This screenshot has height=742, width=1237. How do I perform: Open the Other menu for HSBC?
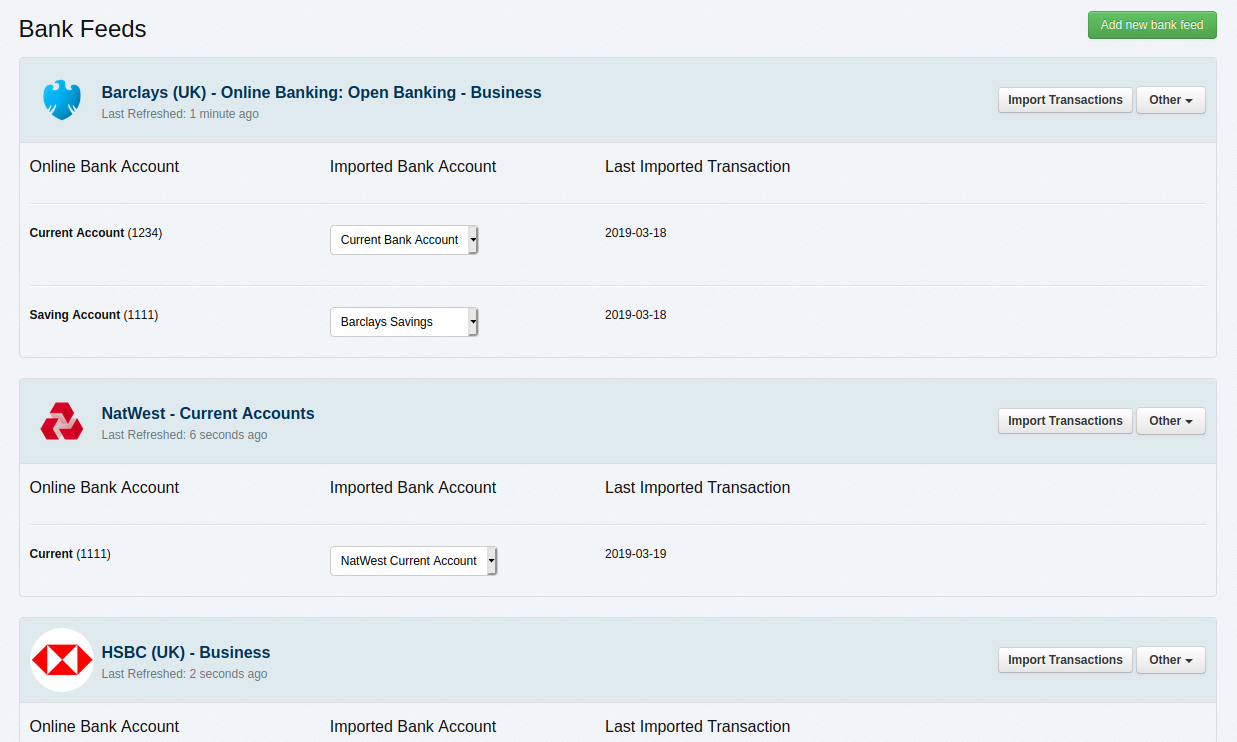click(1170, 660)
